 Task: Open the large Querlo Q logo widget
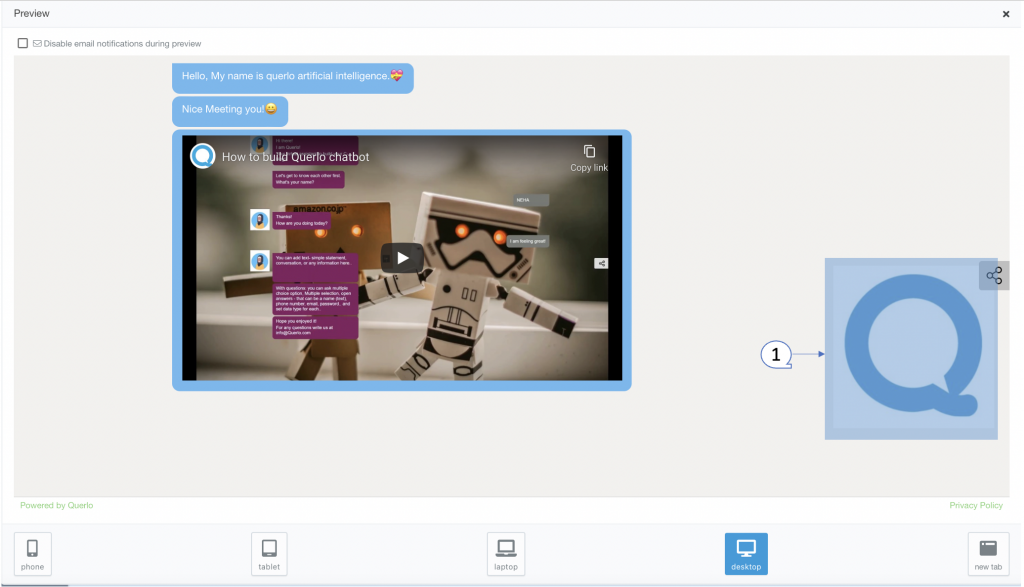click(911, 349)
